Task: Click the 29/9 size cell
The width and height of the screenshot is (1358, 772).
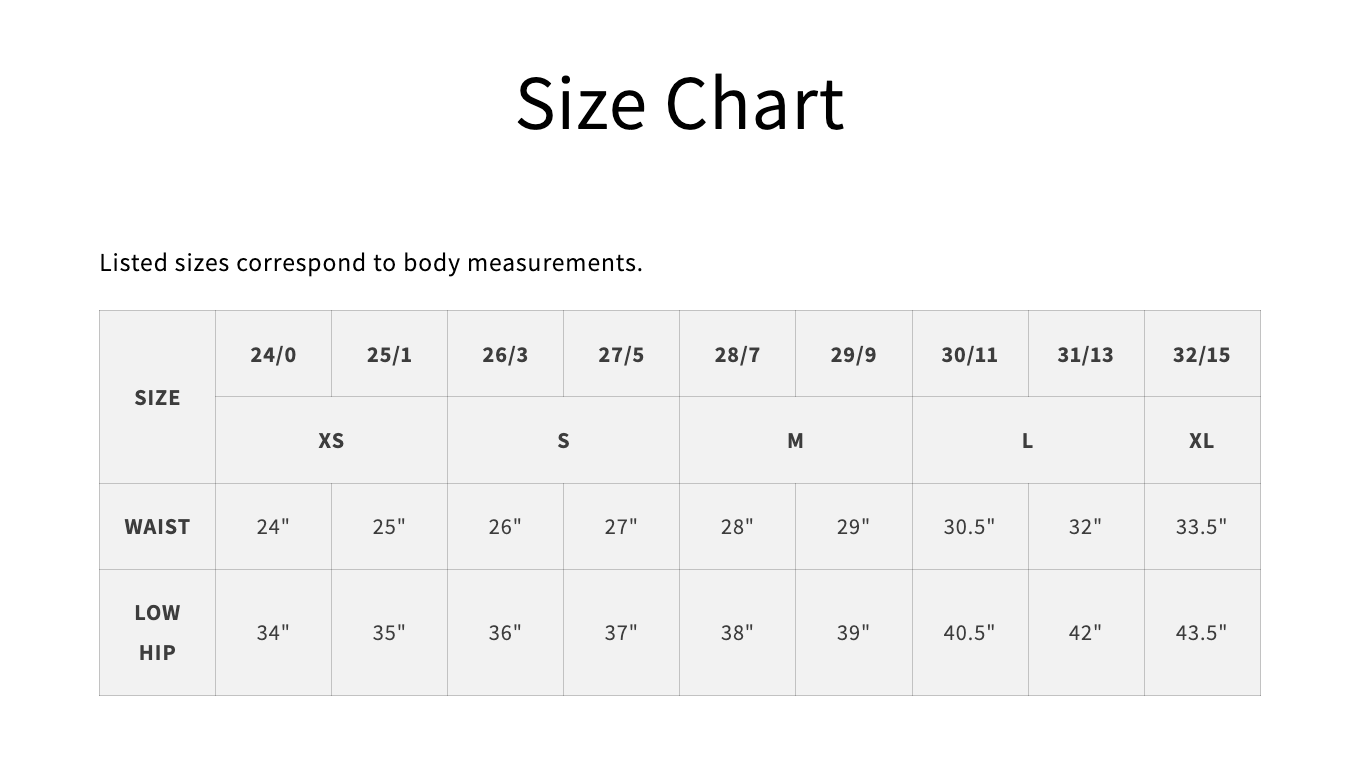Action: pos(853,354)
